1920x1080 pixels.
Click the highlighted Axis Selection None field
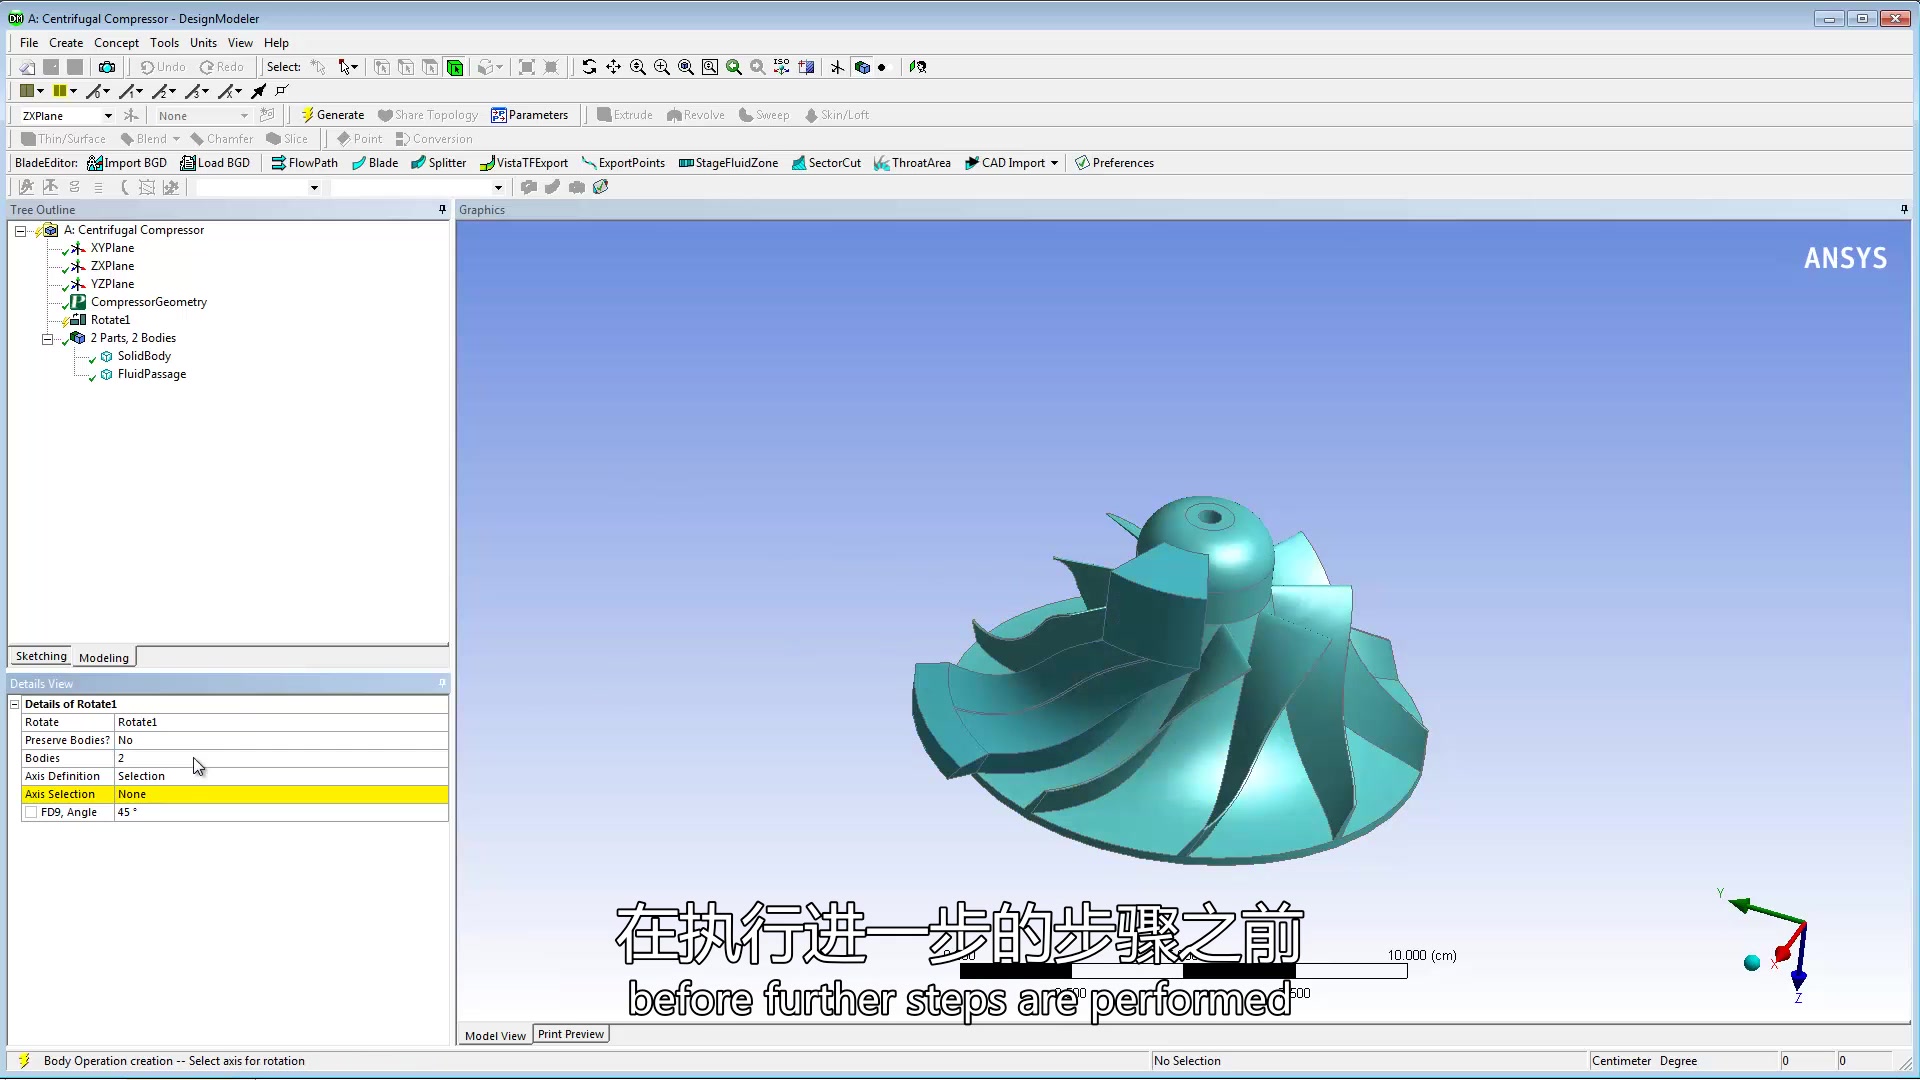coord(200,794)
